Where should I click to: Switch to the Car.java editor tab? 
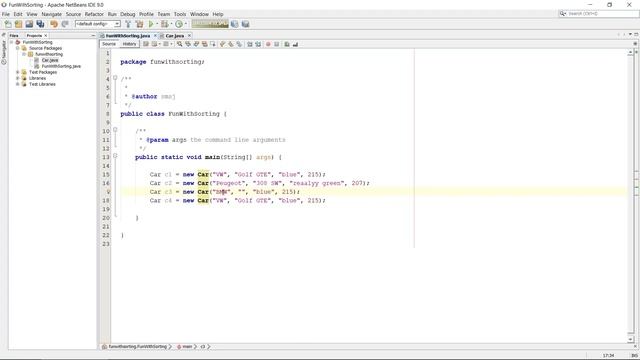click(x=175, y=36)
